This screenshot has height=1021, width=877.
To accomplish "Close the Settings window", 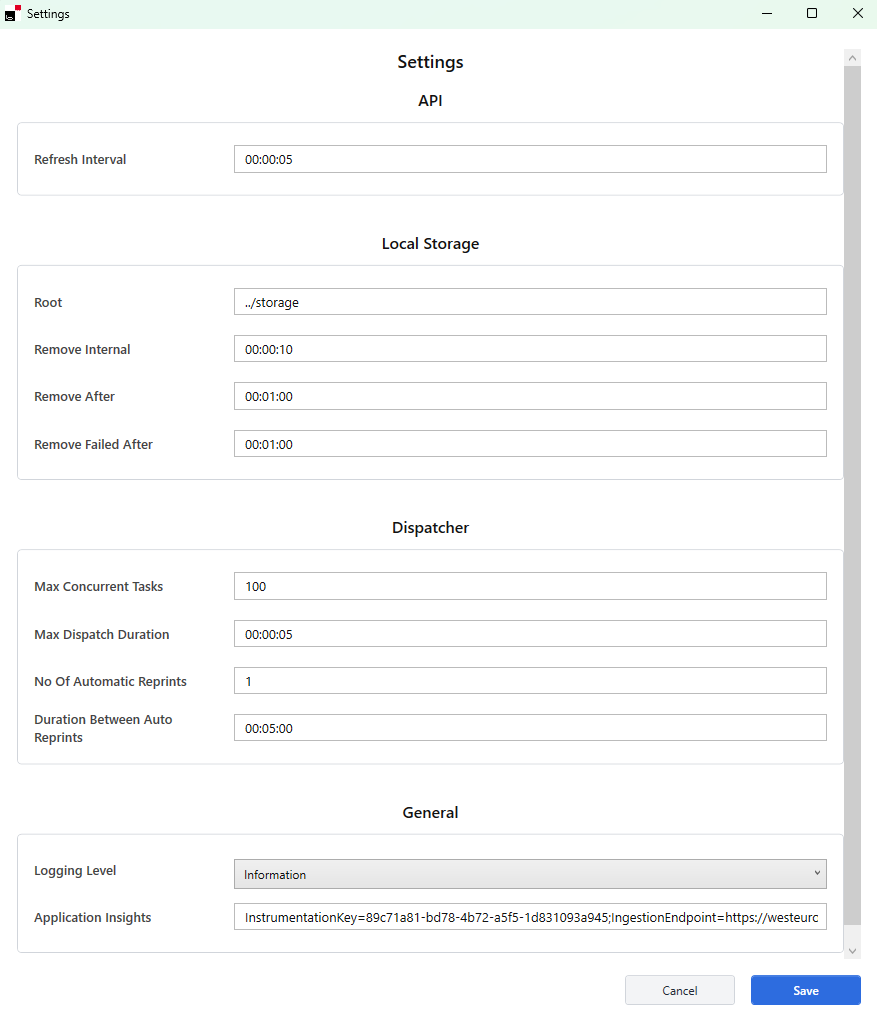I will click(x=857, y=14).
